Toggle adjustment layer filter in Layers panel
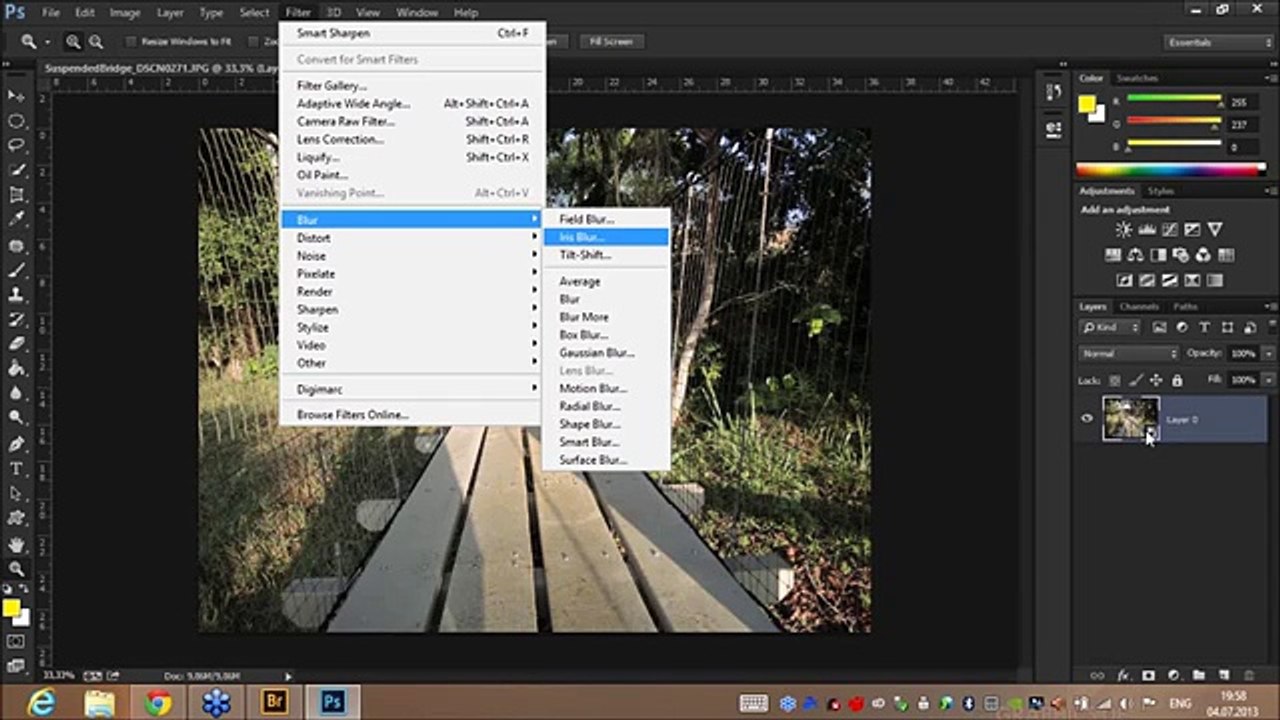 [1182, 327]
